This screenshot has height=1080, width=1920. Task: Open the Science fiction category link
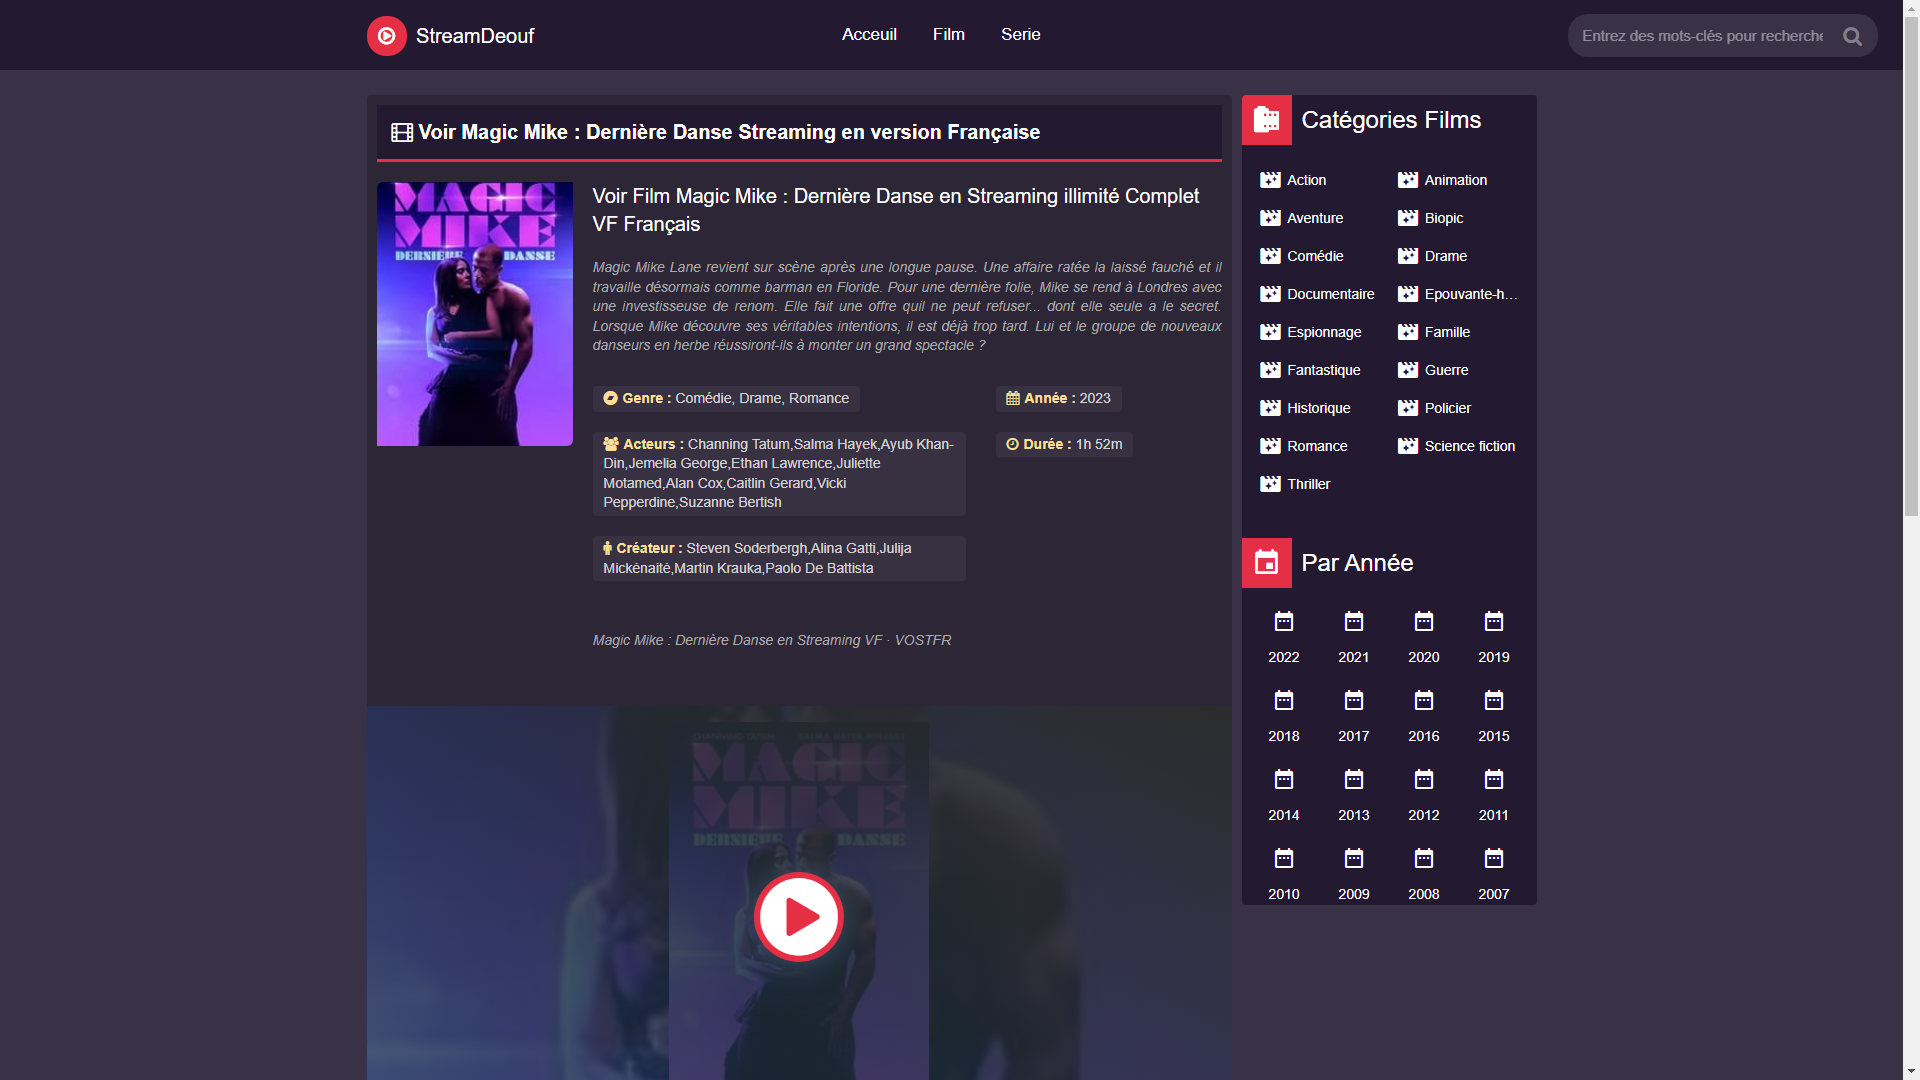coord(1470,446)
